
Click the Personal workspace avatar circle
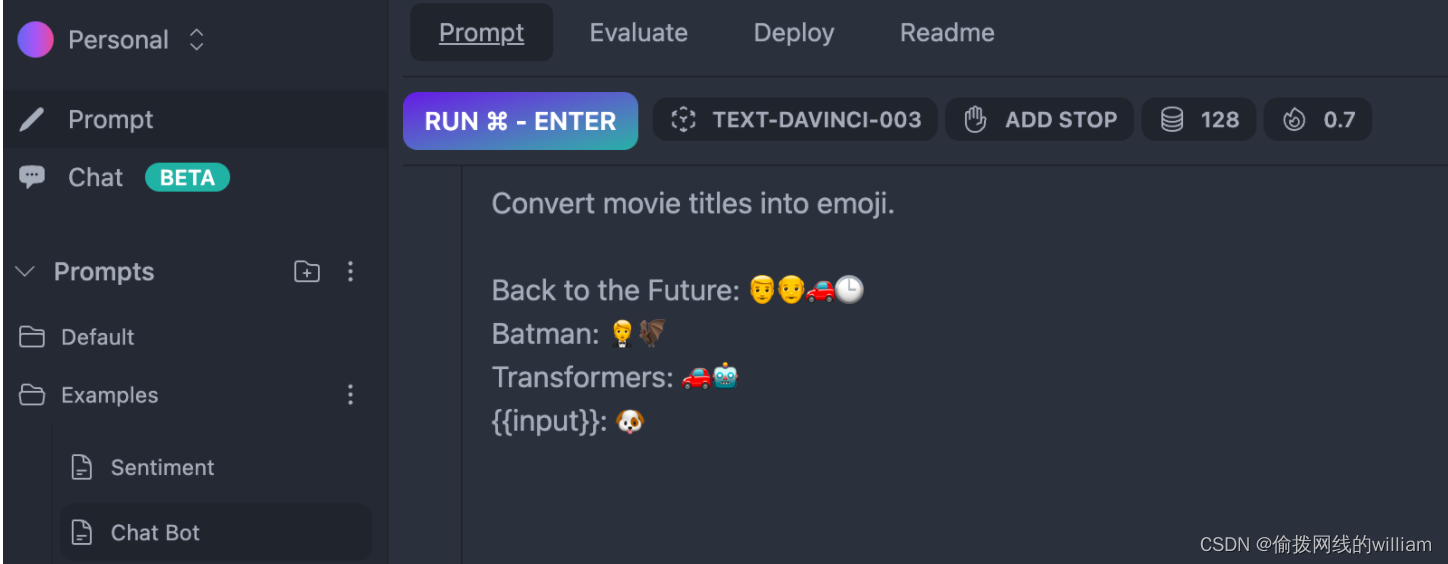tap(35, 40)
